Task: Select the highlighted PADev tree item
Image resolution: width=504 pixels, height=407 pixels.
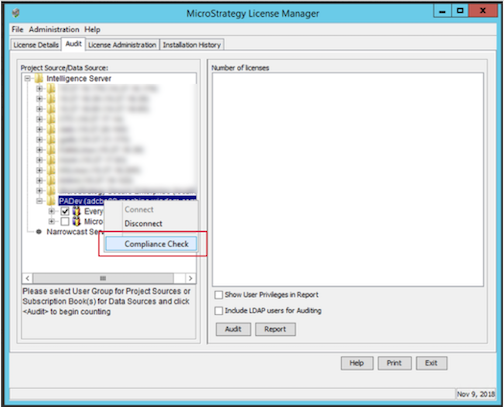Action: 127,201
